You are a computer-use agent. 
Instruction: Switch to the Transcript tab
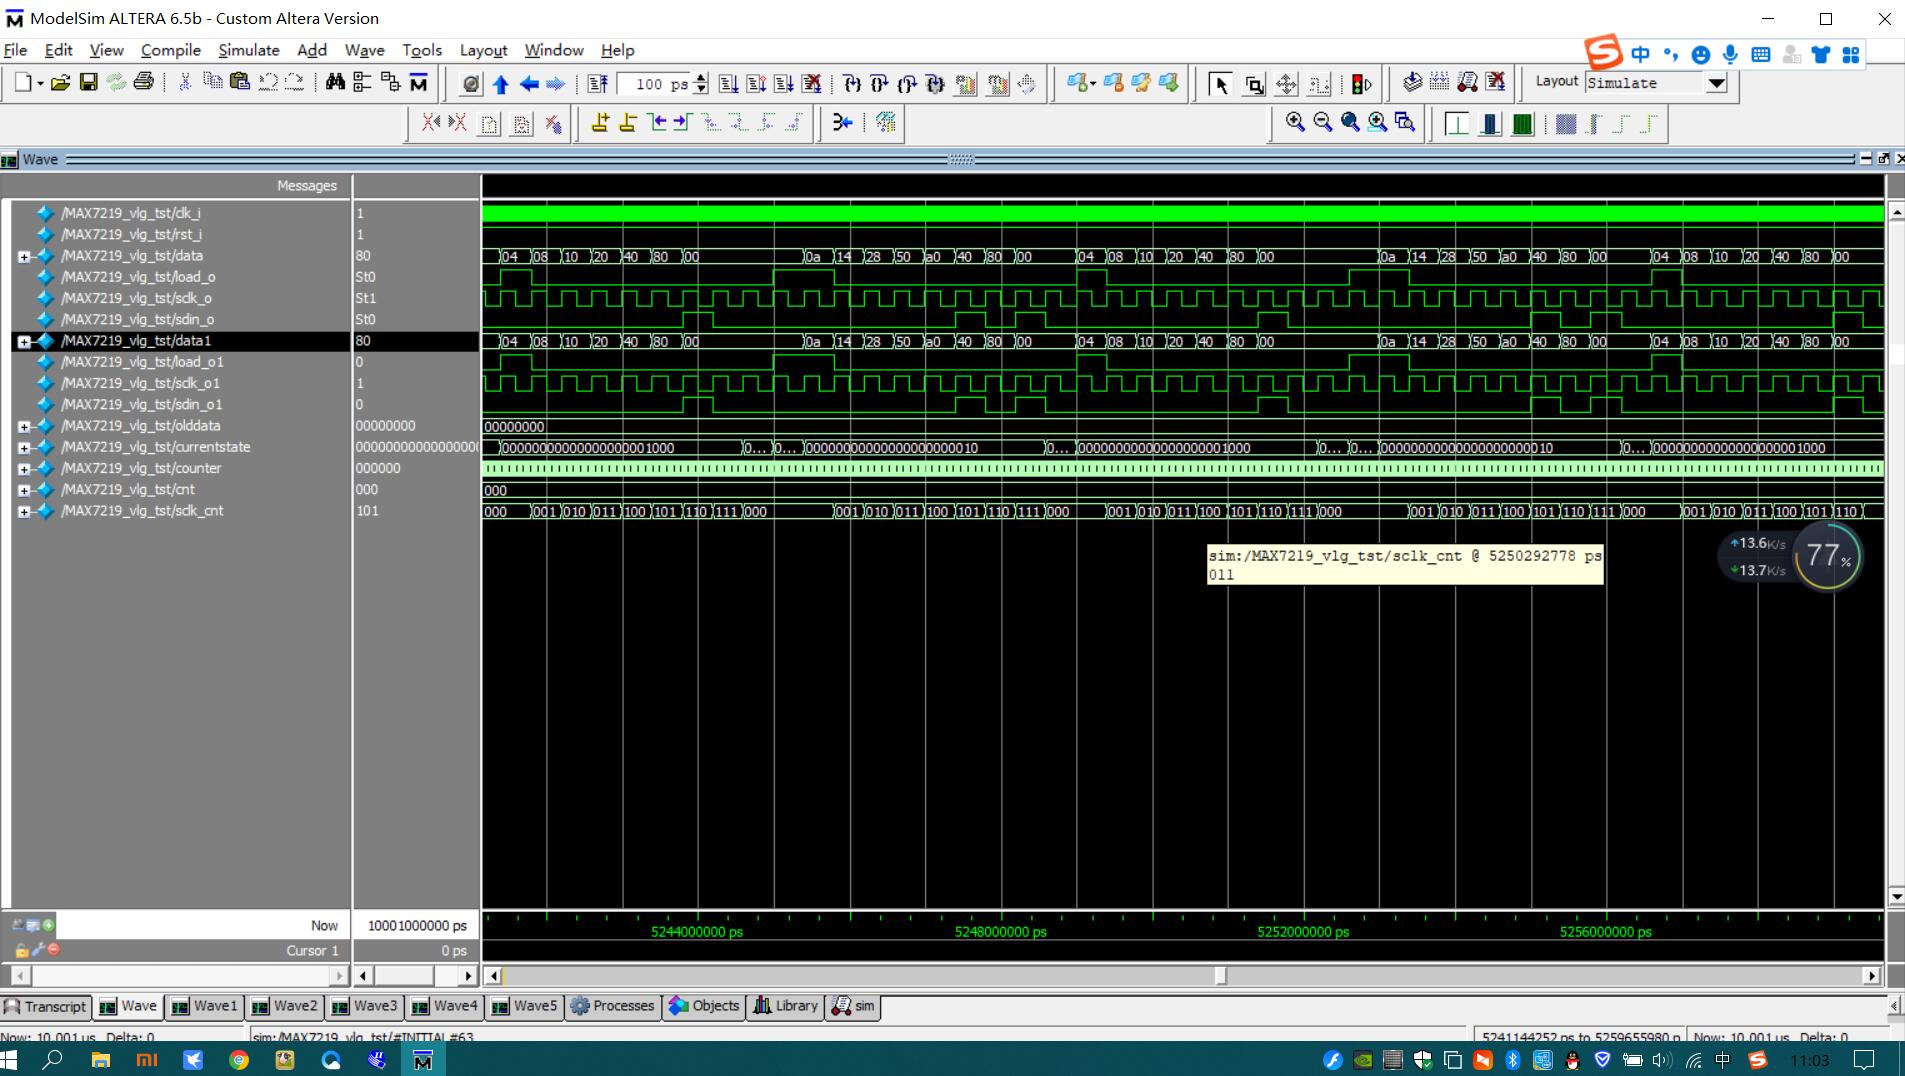[46, 1006]
